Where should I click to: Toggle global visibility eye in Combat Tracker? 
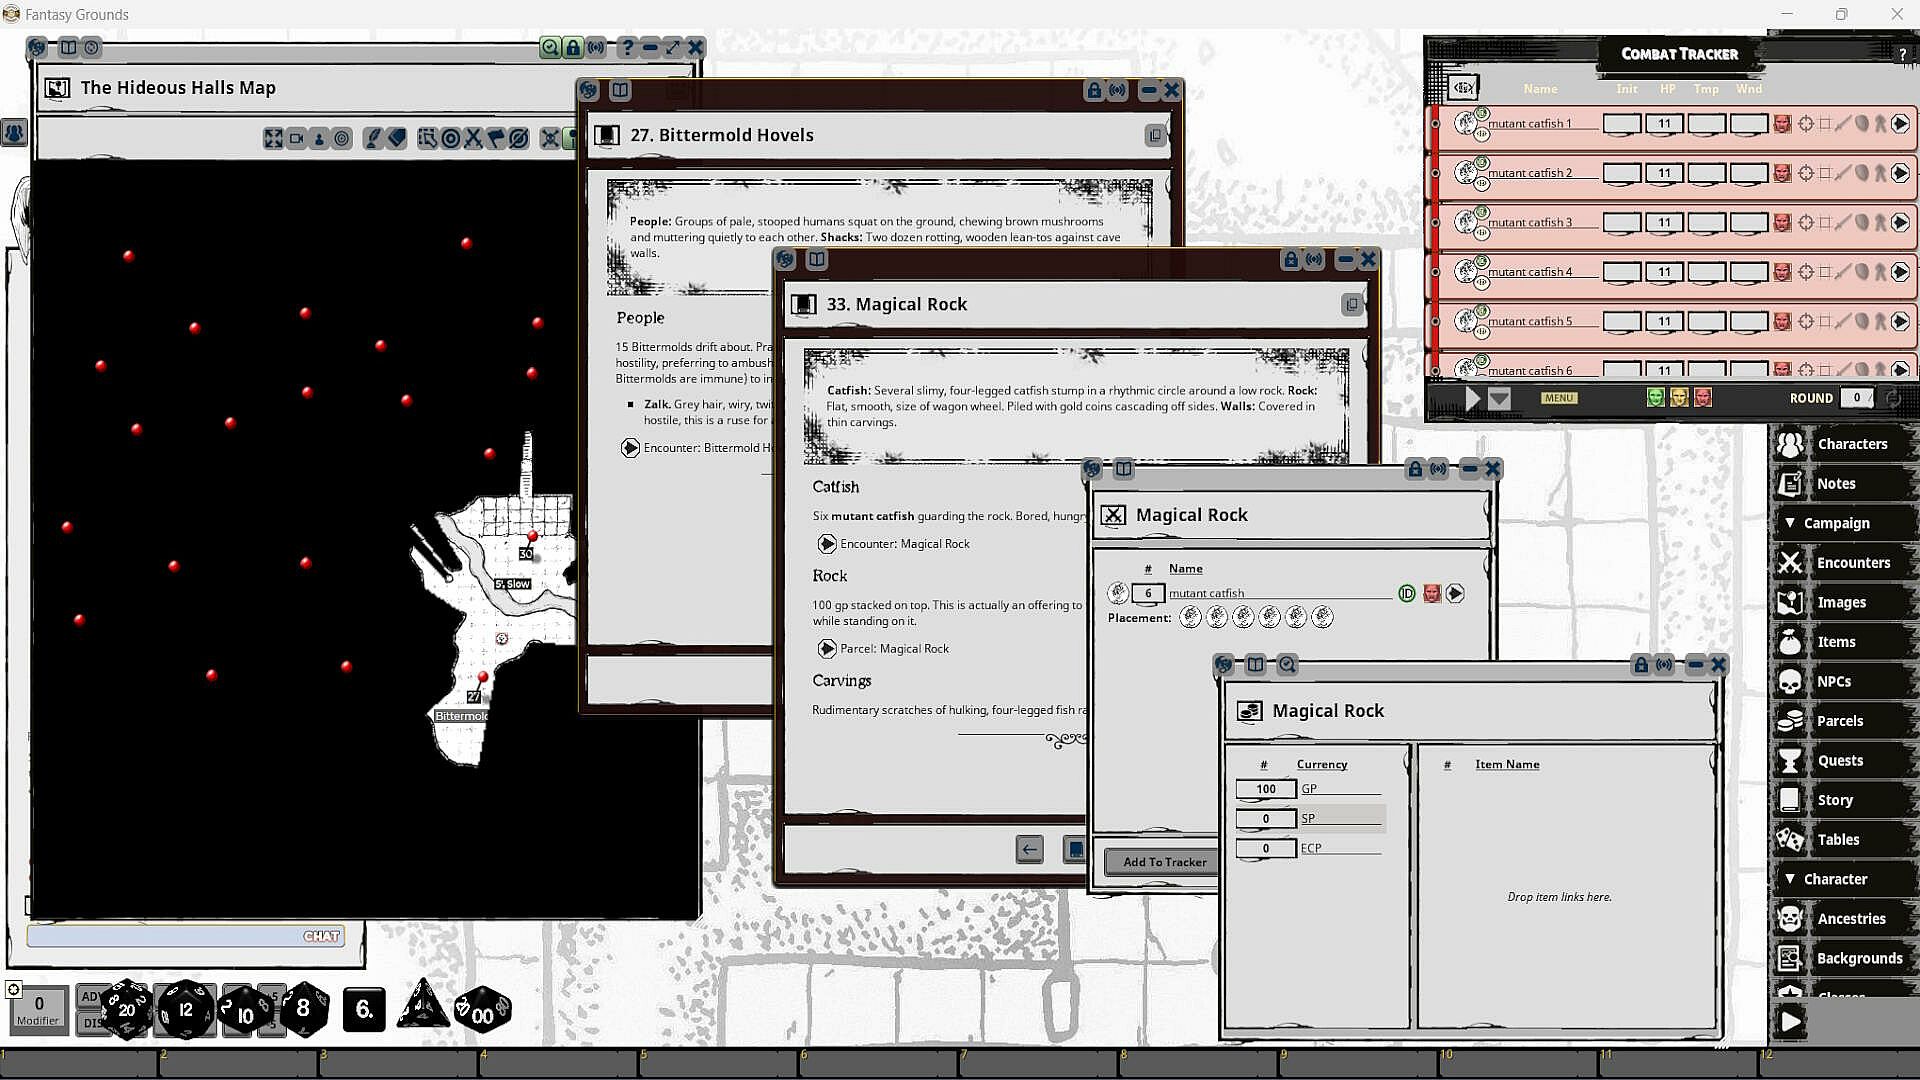click(x=1463, y=88)
